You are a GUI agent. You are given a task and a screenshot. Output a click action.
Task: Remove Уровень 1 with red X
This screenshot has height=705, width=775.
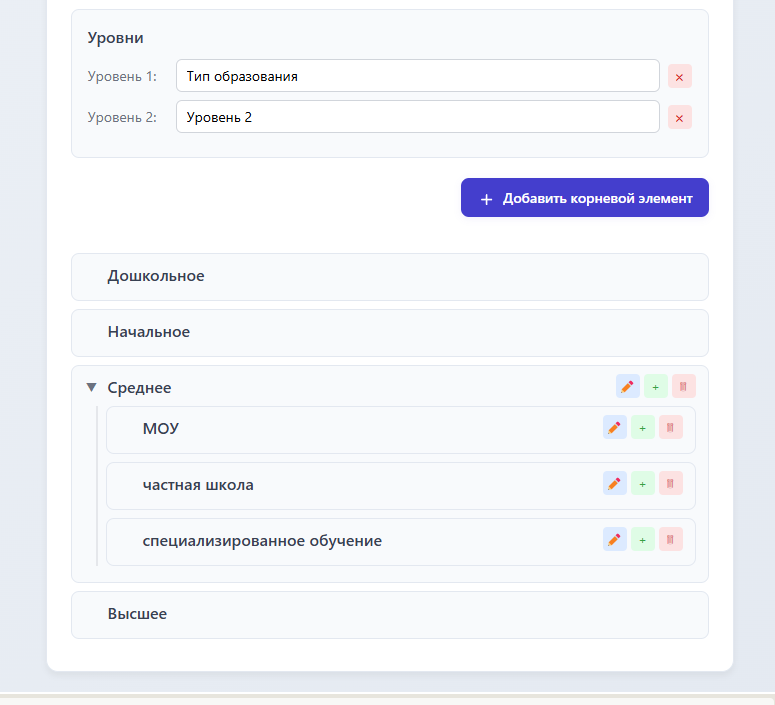[680, 76]
